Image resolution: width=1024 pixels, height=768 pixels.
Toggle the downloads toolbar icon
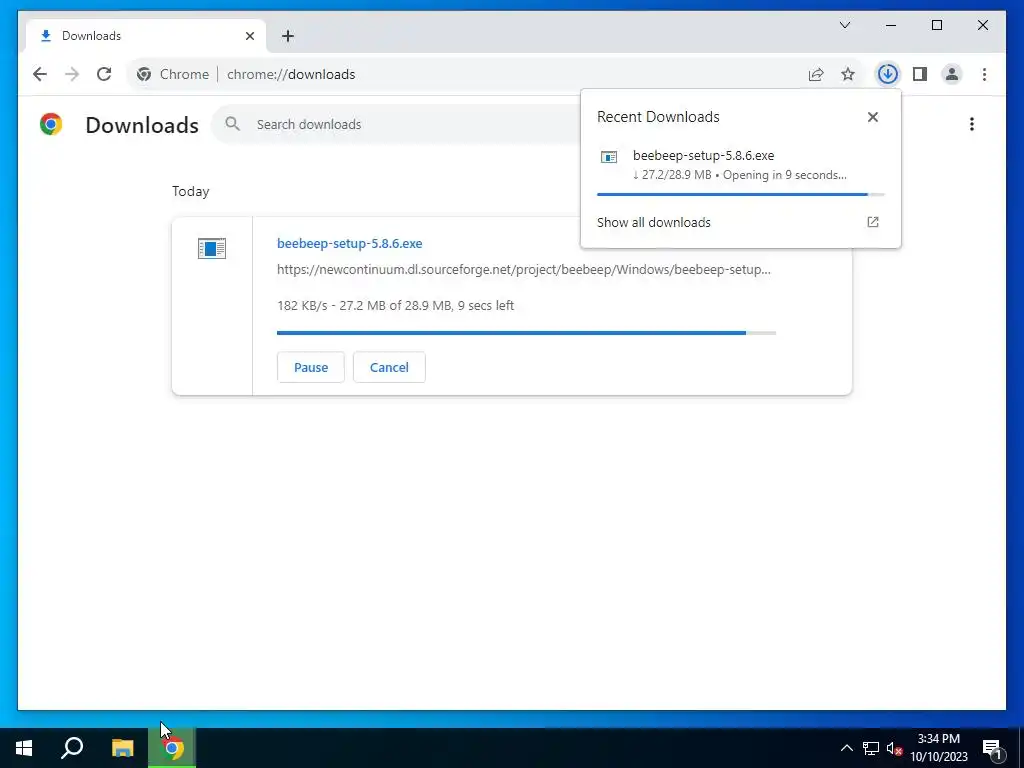pyautogui.click(x=887, y=74)
